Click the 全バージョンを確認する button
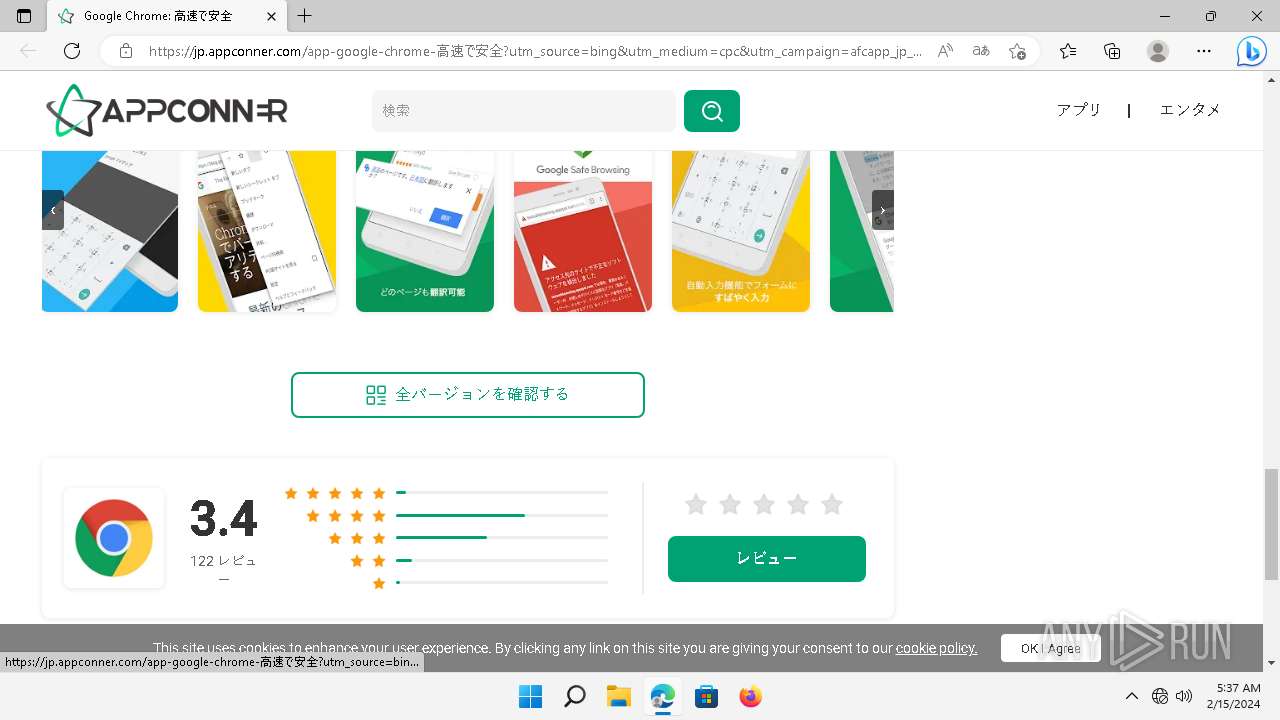This screenshot has height=720, width=1280. tap(468, 395)
